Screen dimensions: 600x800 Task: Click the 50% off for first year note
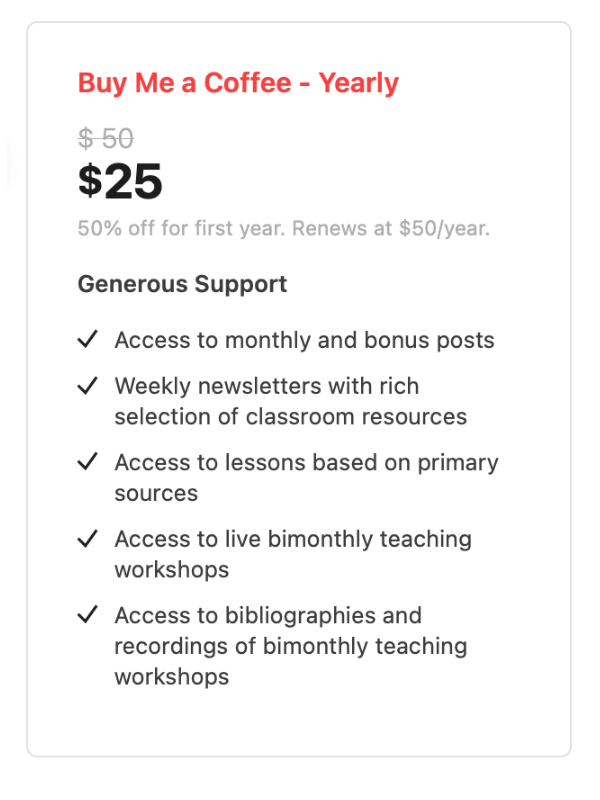(284, 229)
